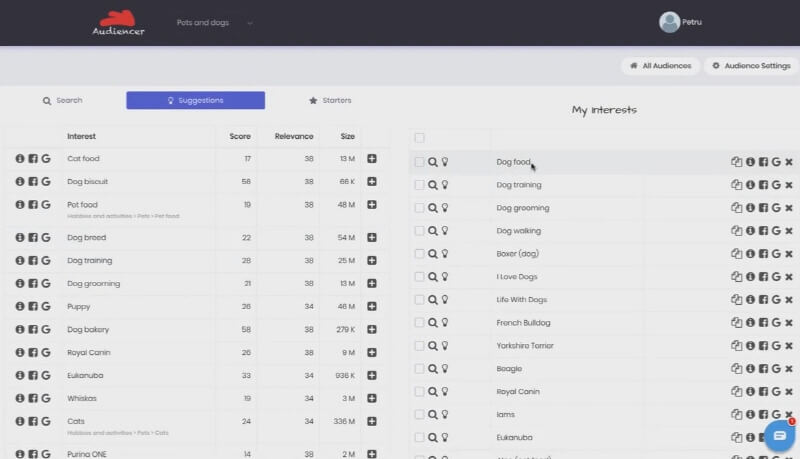
Task: Click the Eukanuba suggestion name
Action: coord(85,375)
